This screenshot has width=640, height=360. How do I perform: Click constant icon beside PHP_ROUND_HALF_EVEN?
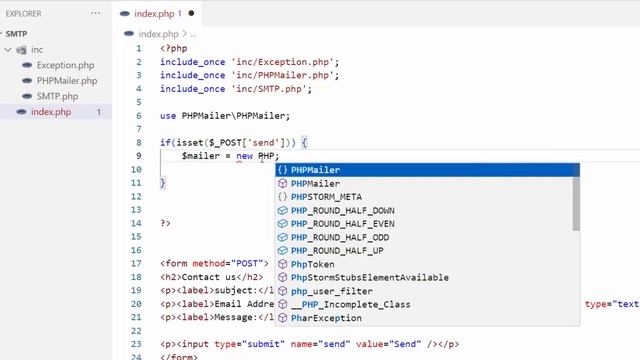282,224
